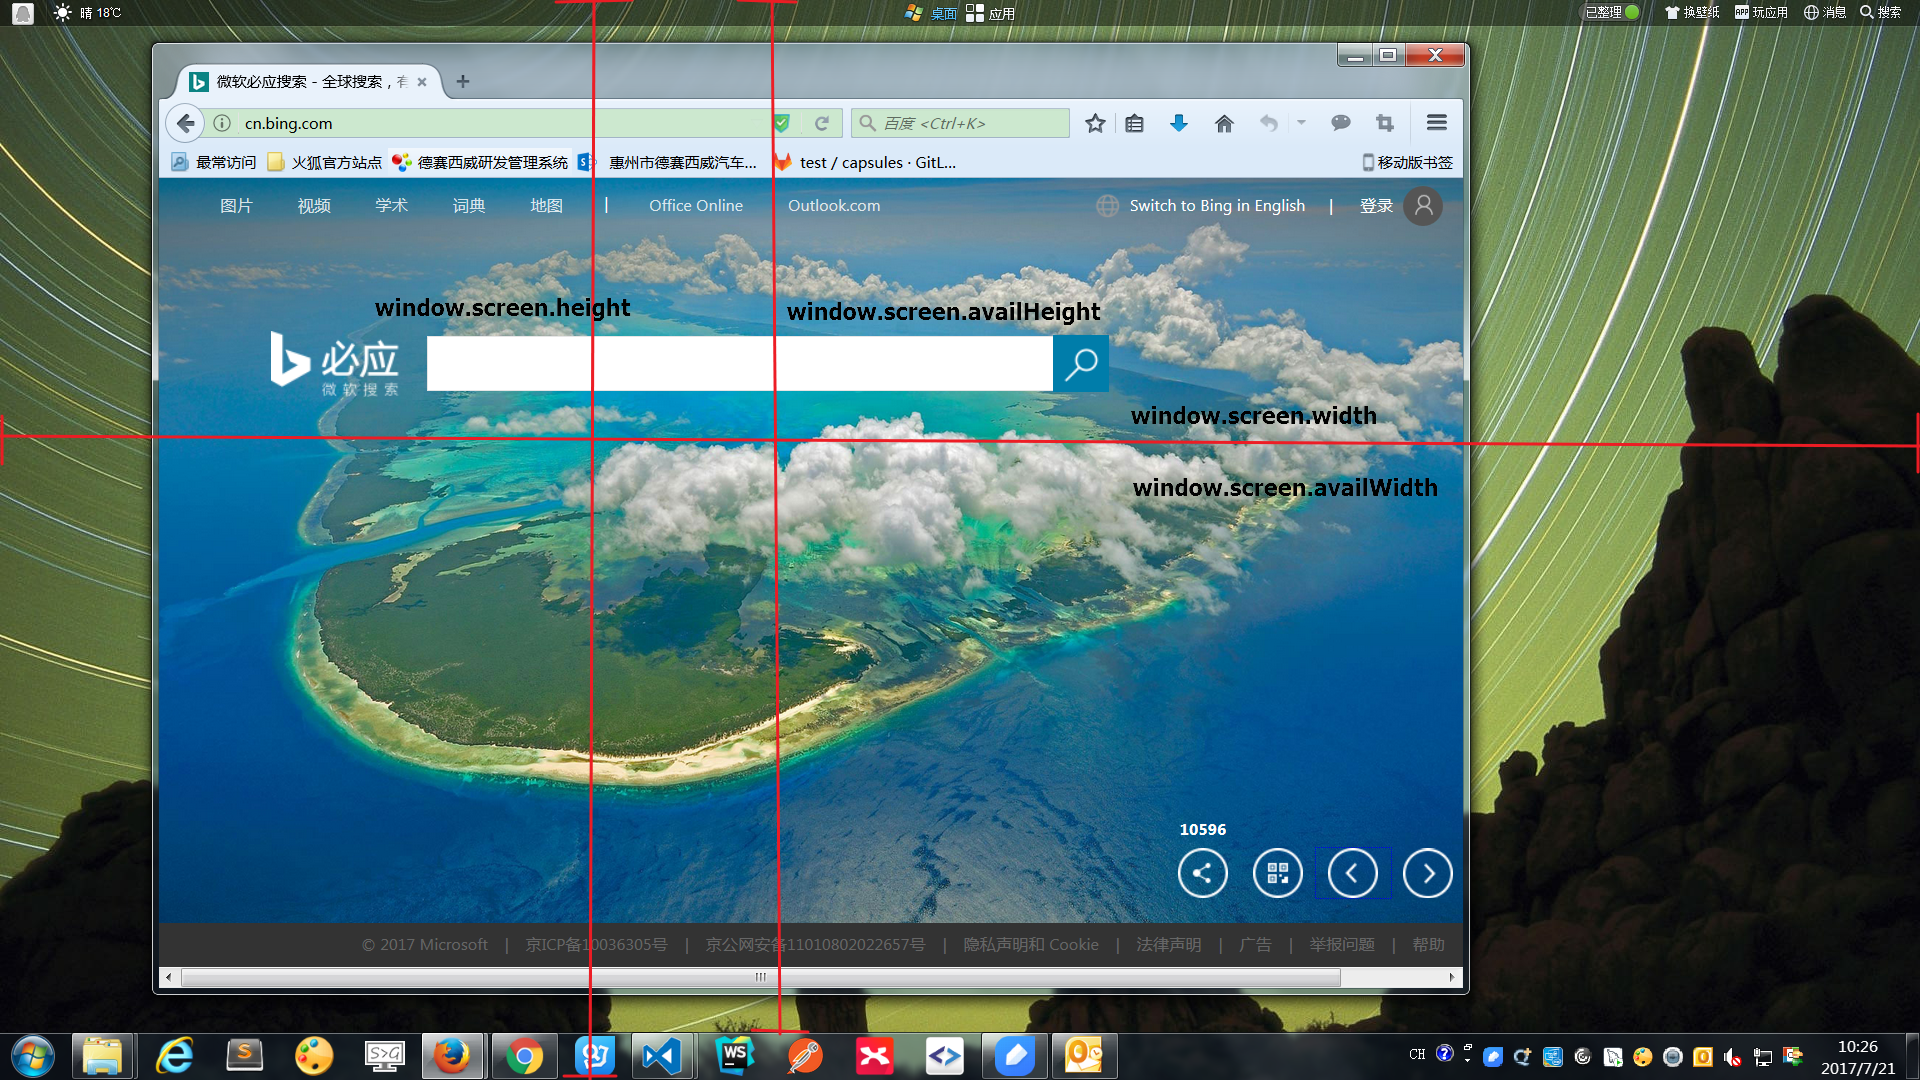Viewport: 1920px width, 1080px height.
Task: Click the Firefox home icon
Action: [1224, 123]
